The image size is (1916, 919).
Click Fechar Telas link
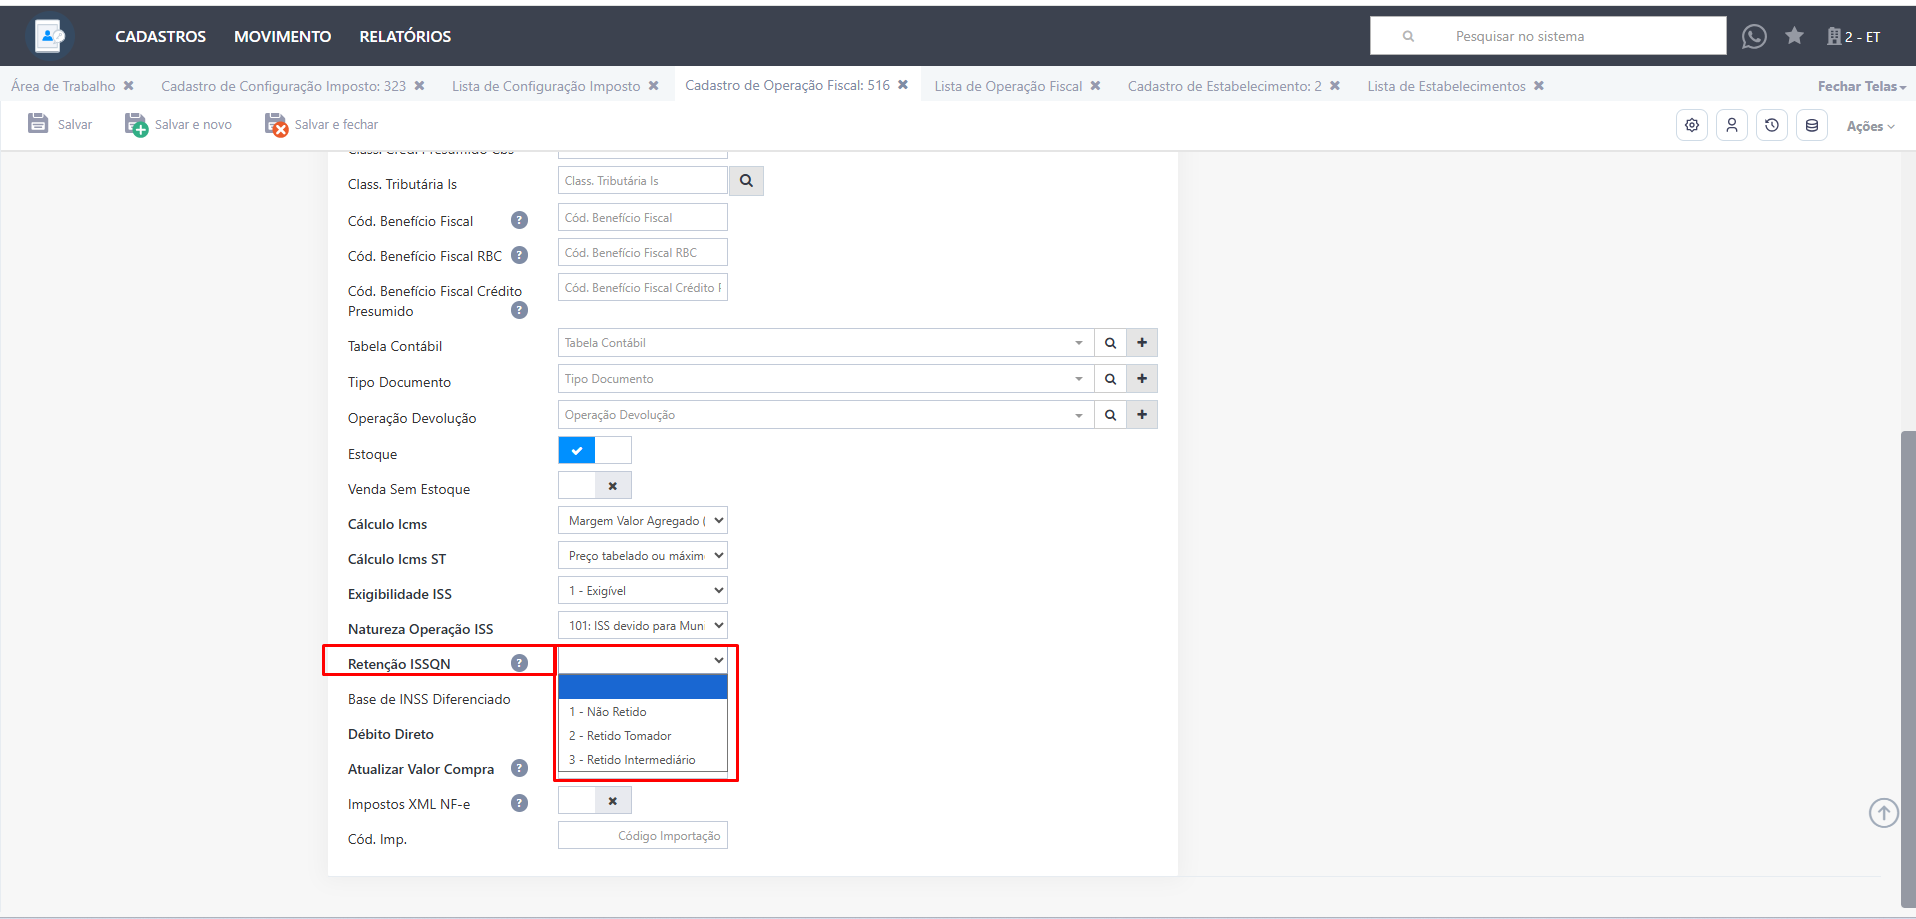1860,86
